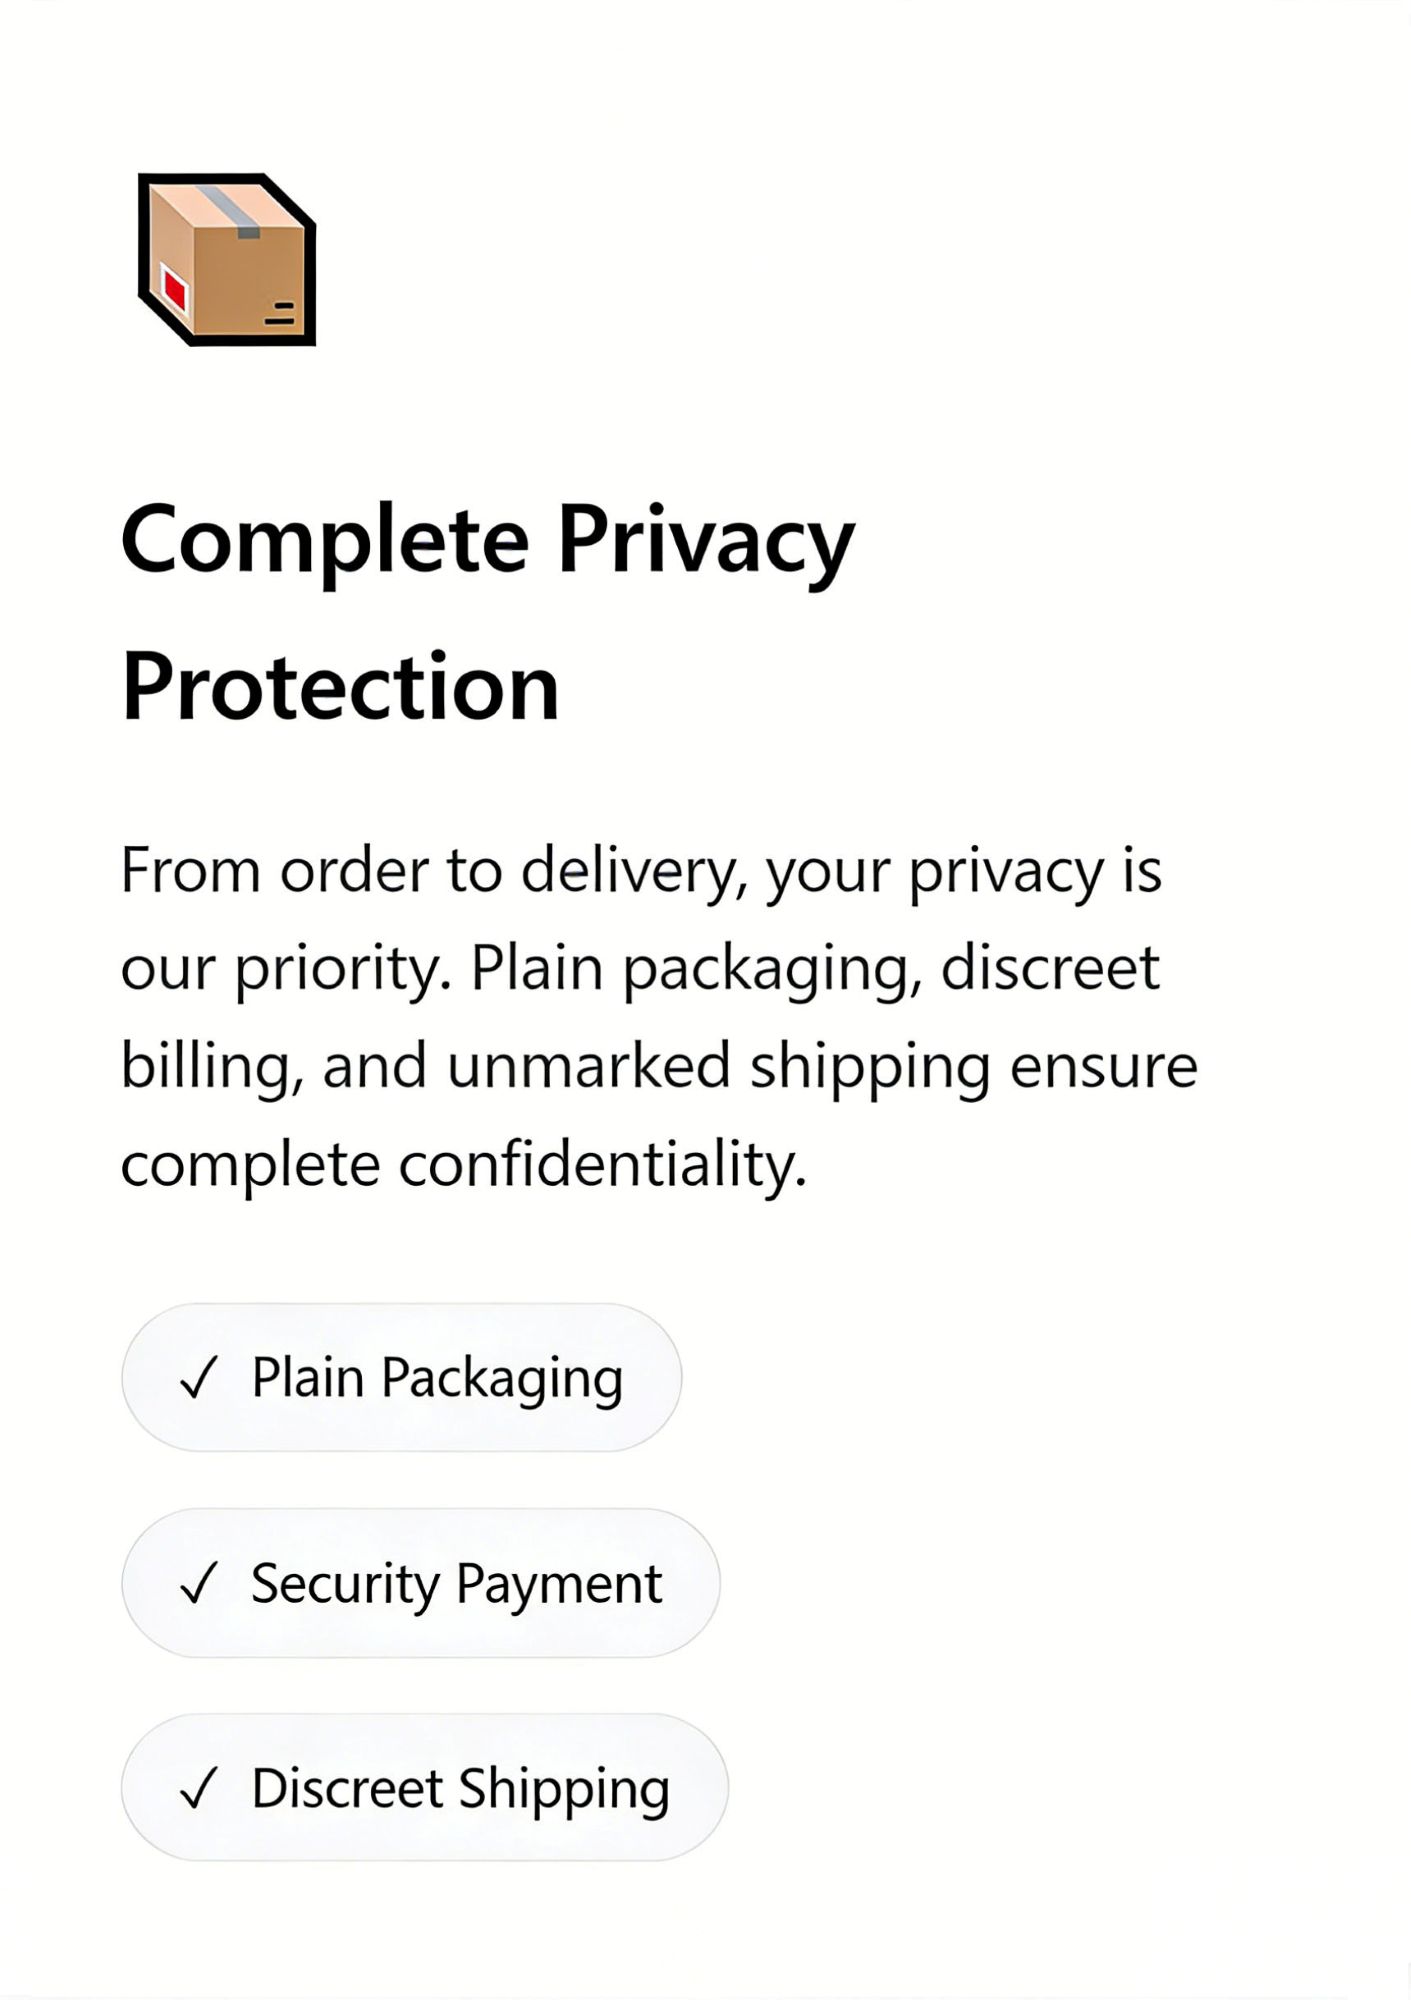This screenshot has width=1411, height=2000.
Task: Click the cardboard package box icon
Action: (x=227, y=260)
